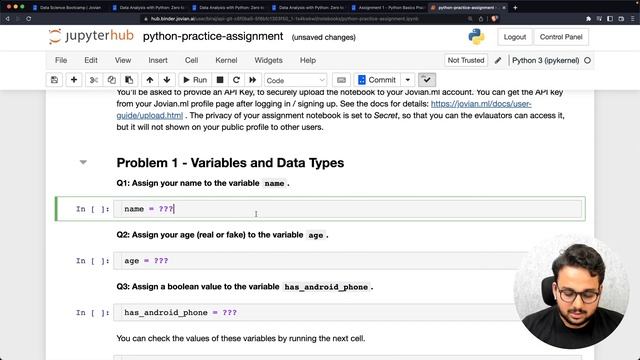Viewport: 640px width, 360px height.
Task: Open the cell type Code dropdown
Action: point(296,80)
